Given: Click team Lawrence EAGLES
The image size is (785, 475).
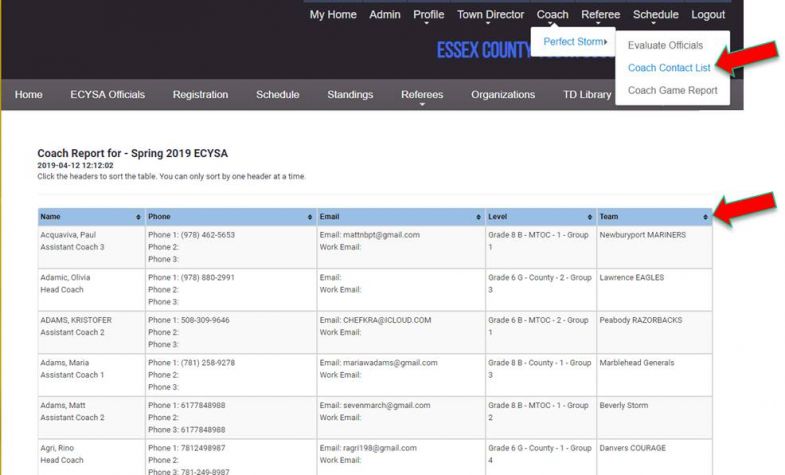Looking at the screenshot, I should point(632,277).
